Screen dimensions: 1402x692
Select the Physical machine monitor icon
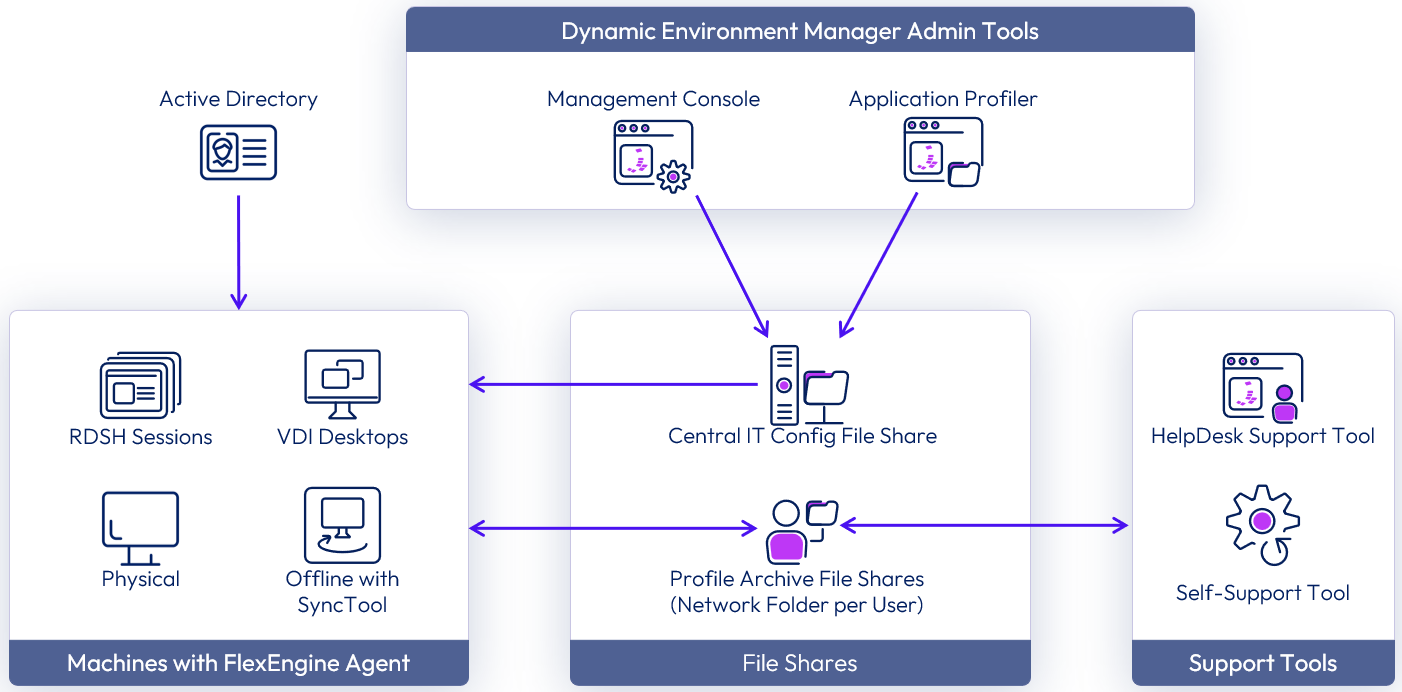click(140, 528)
